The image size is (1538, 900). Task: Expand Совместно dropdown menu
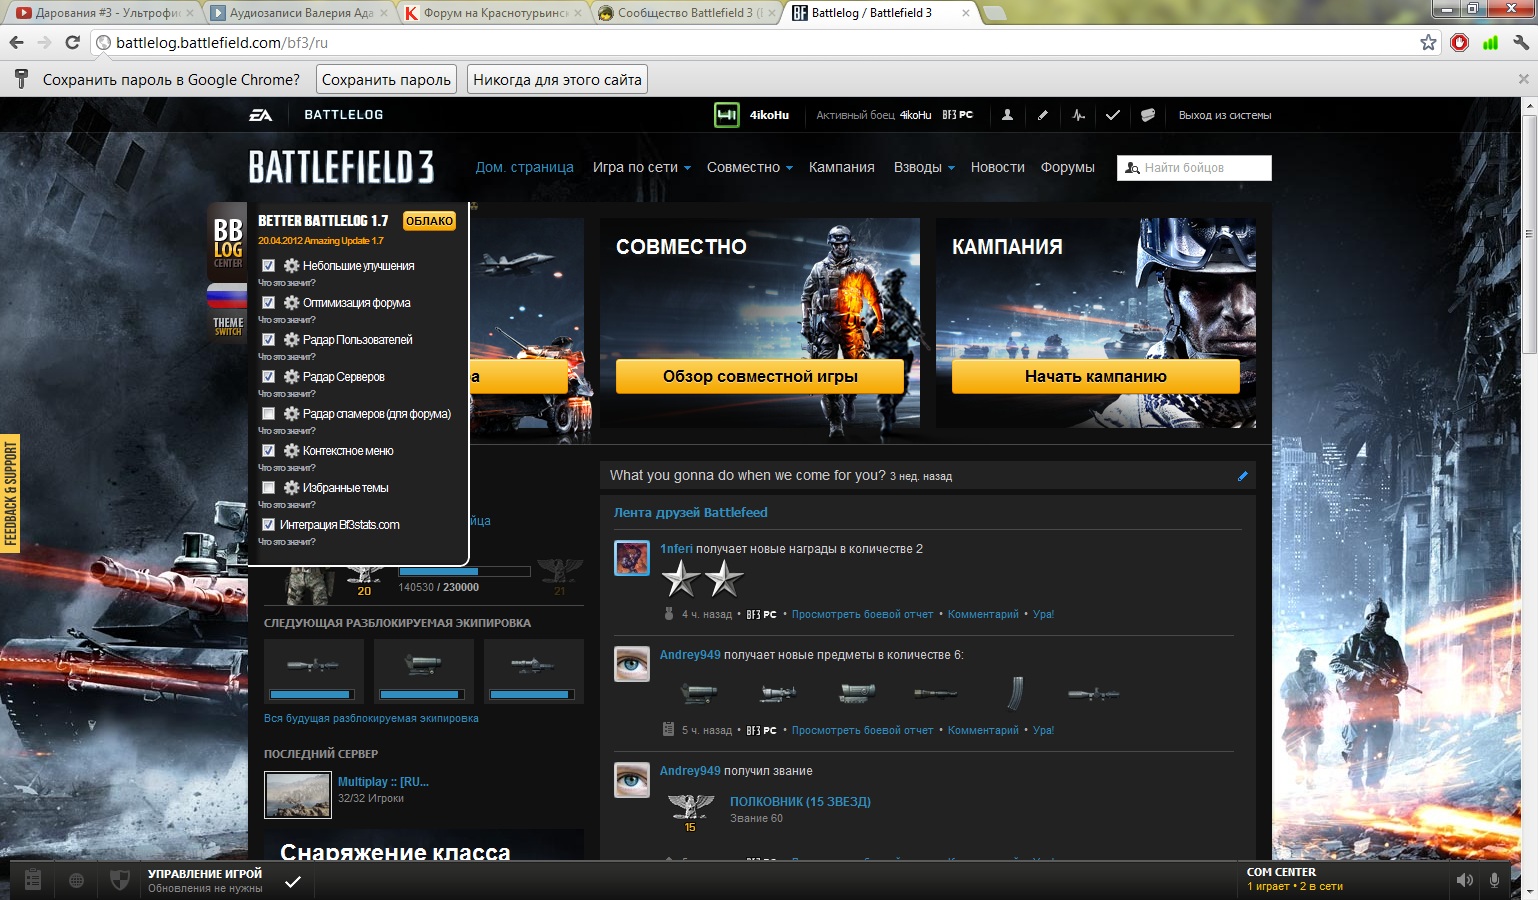click(749, 167)
